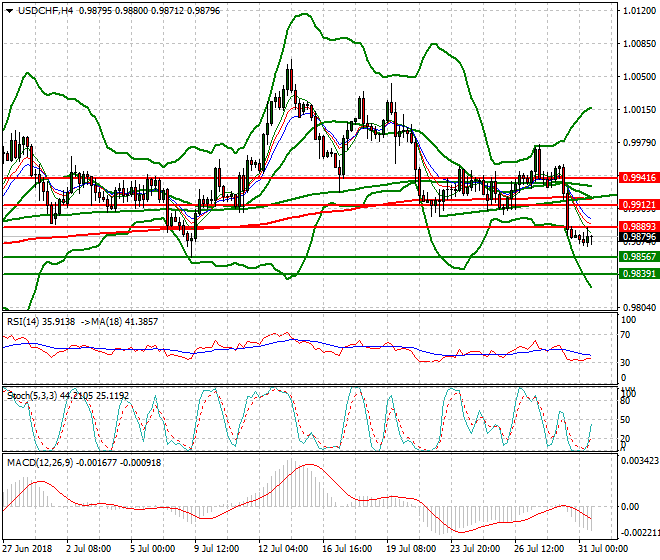The width and height of the screenshot is (660, 560).
Task: Select the red 0.99121 price level label
Action: coord(639,205)
